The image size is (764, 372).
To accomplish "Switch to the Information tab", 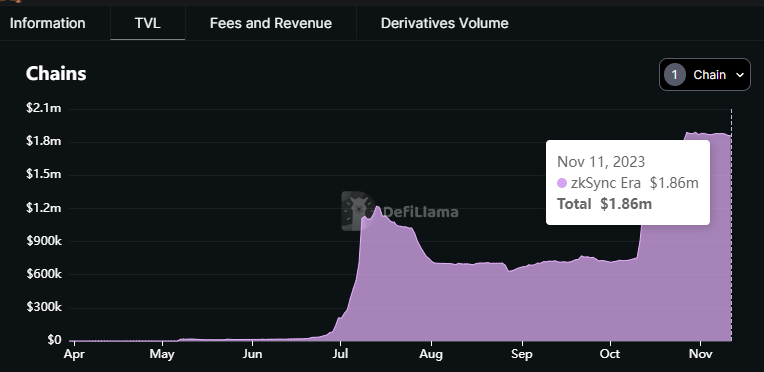I will (48, 23).
